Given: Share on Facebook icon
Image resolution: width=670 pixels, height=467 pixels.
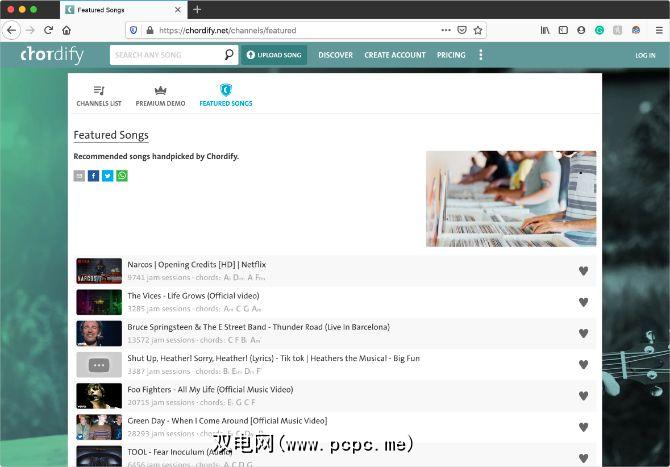Looking at the screenshot, I should click(x=93, y=176).
